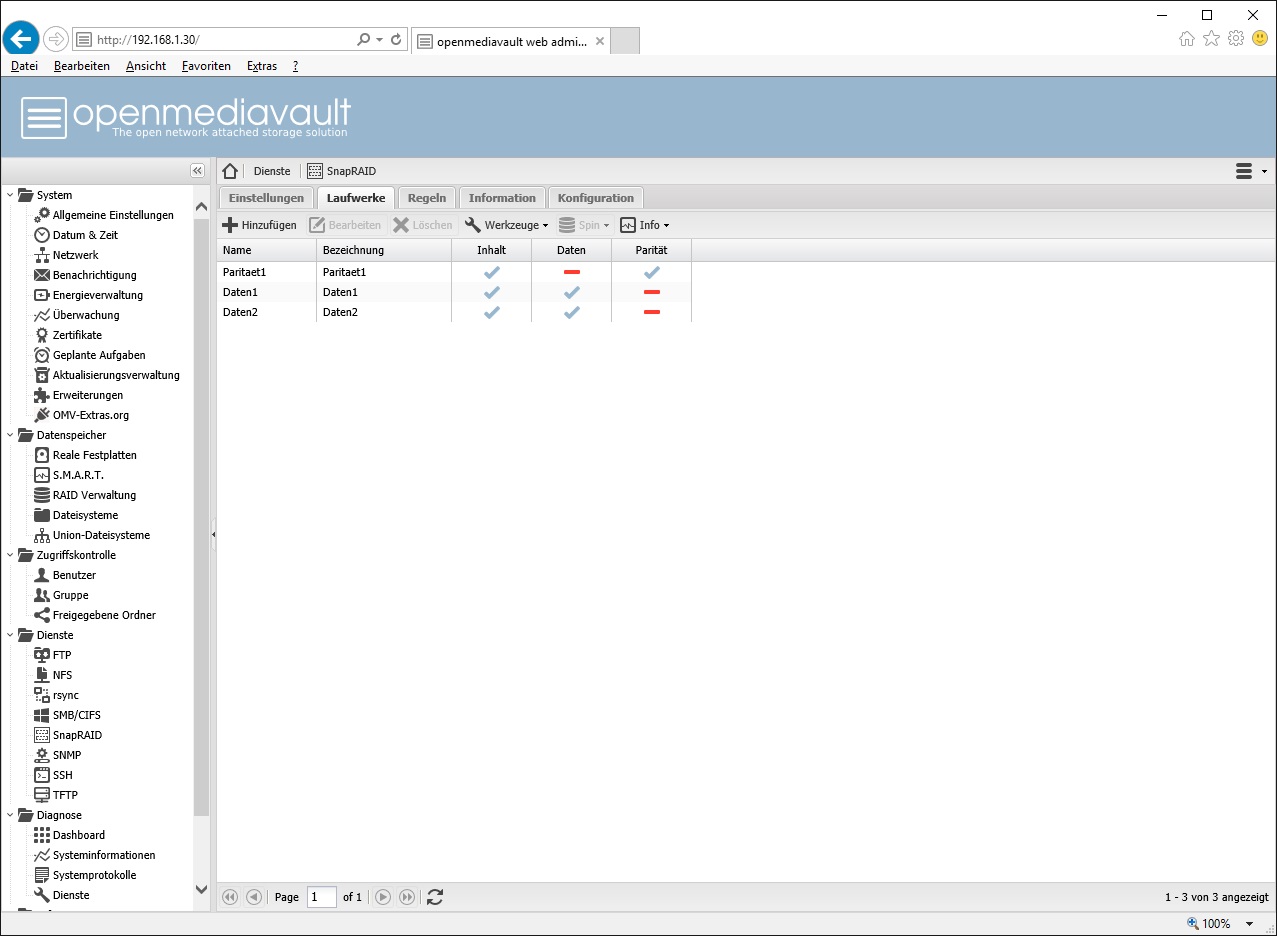Click the SnapRAID breadcrumb item
Image resolution: width=1277 pixels, height=936 pixels.
[x=343, y=171]
